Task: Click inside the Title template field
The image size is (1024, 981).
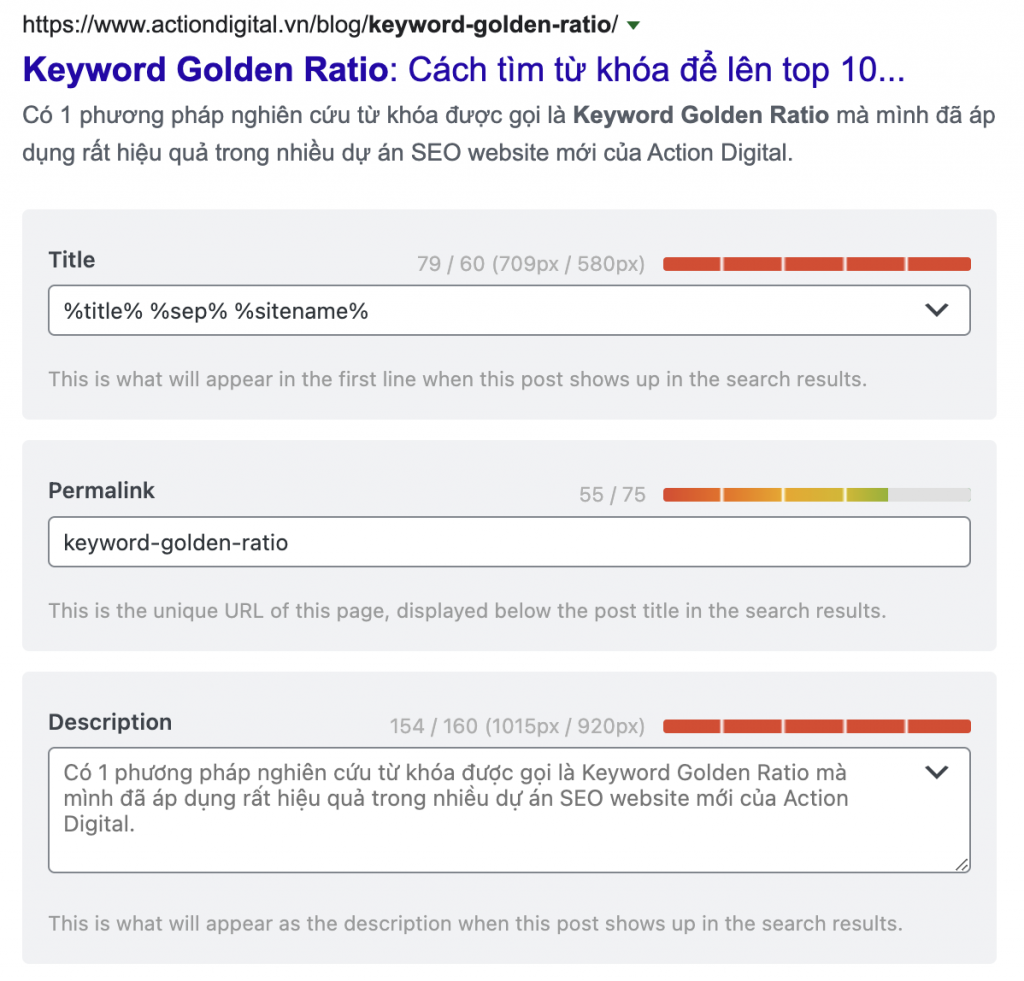Action: coord(509,310)
